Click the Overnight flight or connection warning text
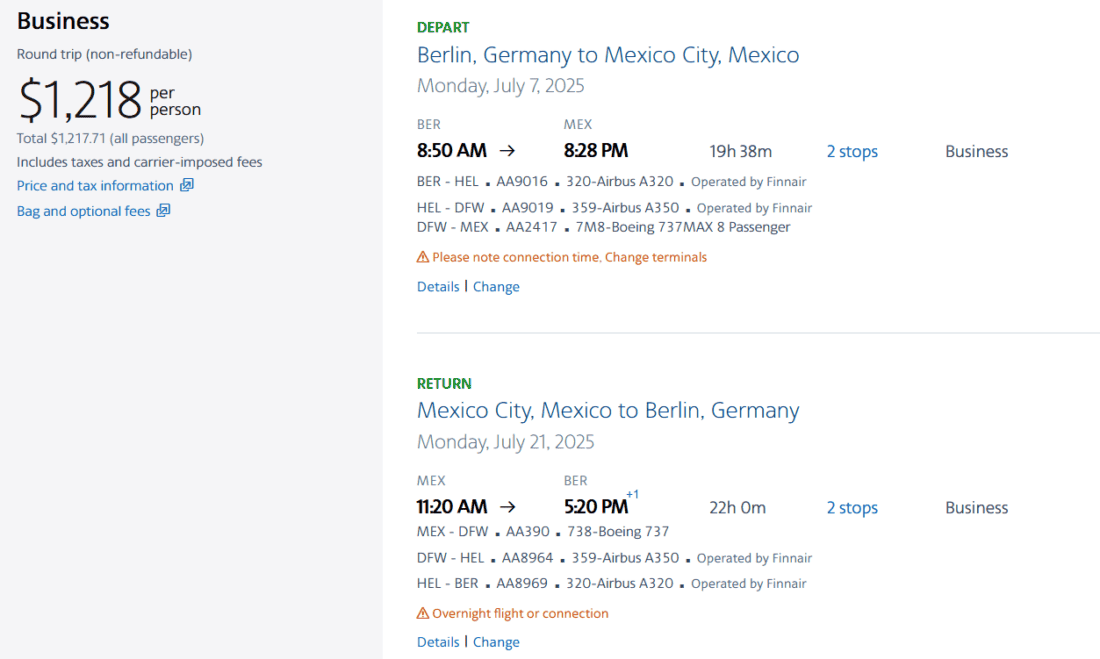1100x659 pixels. (520, 614)
